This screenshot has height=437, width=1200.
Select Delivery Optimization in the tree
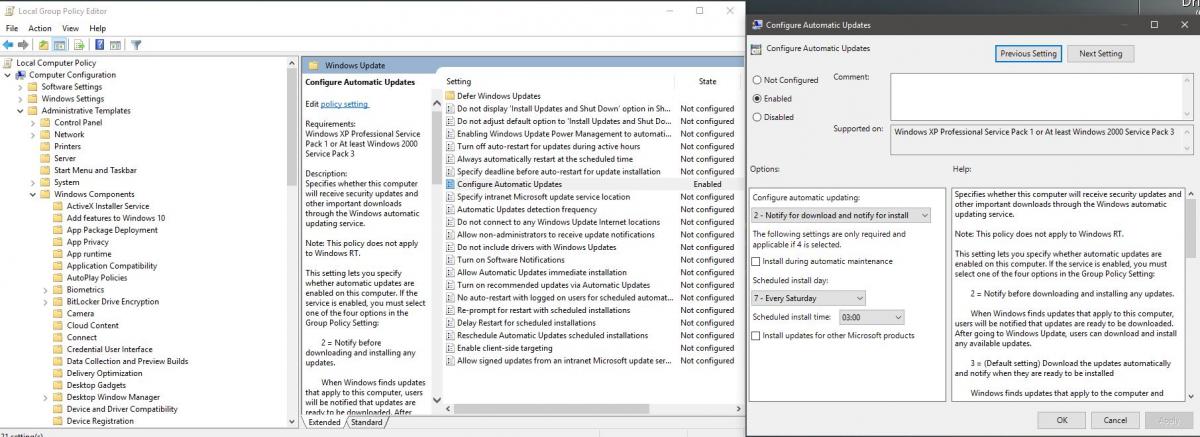[x=105, y=373]
